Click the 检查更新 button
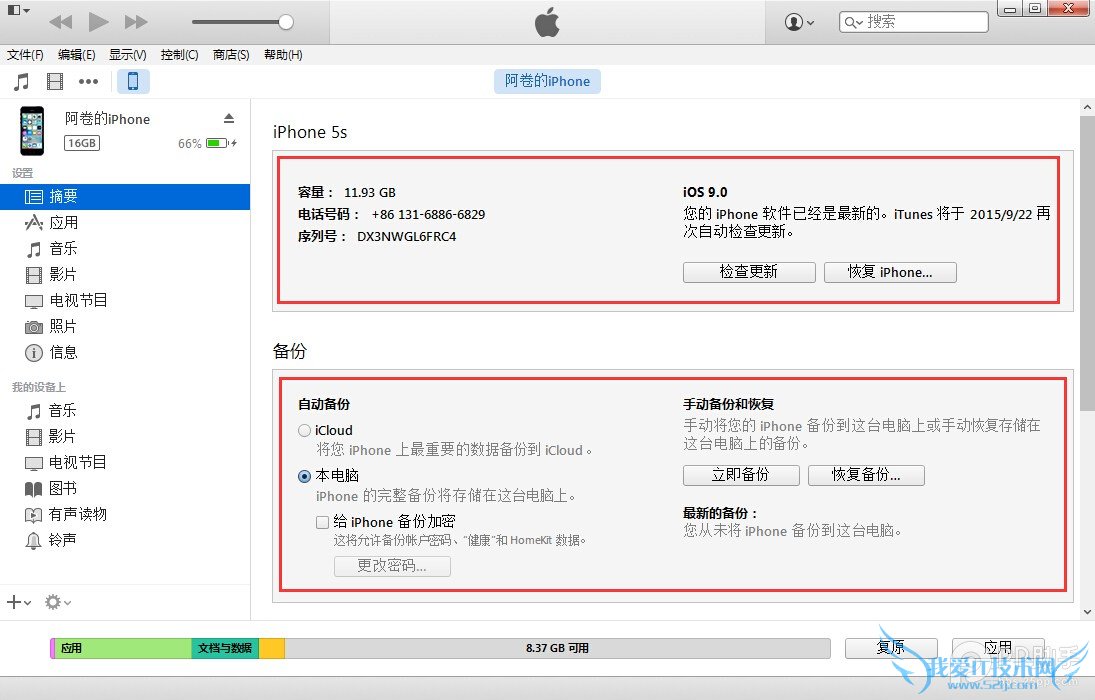 [x=749, y=272]
